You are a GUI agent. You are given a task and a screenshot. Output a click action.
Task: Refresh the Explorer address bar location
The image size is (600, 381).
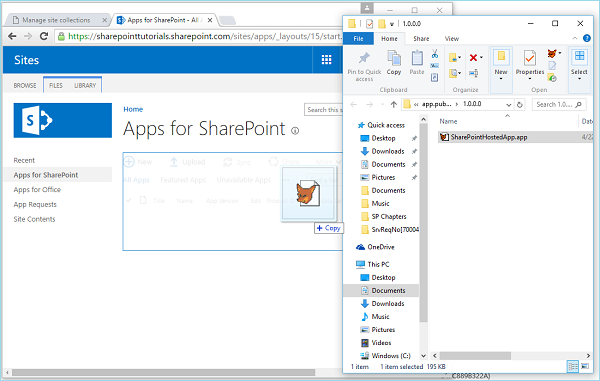point(520,104)
